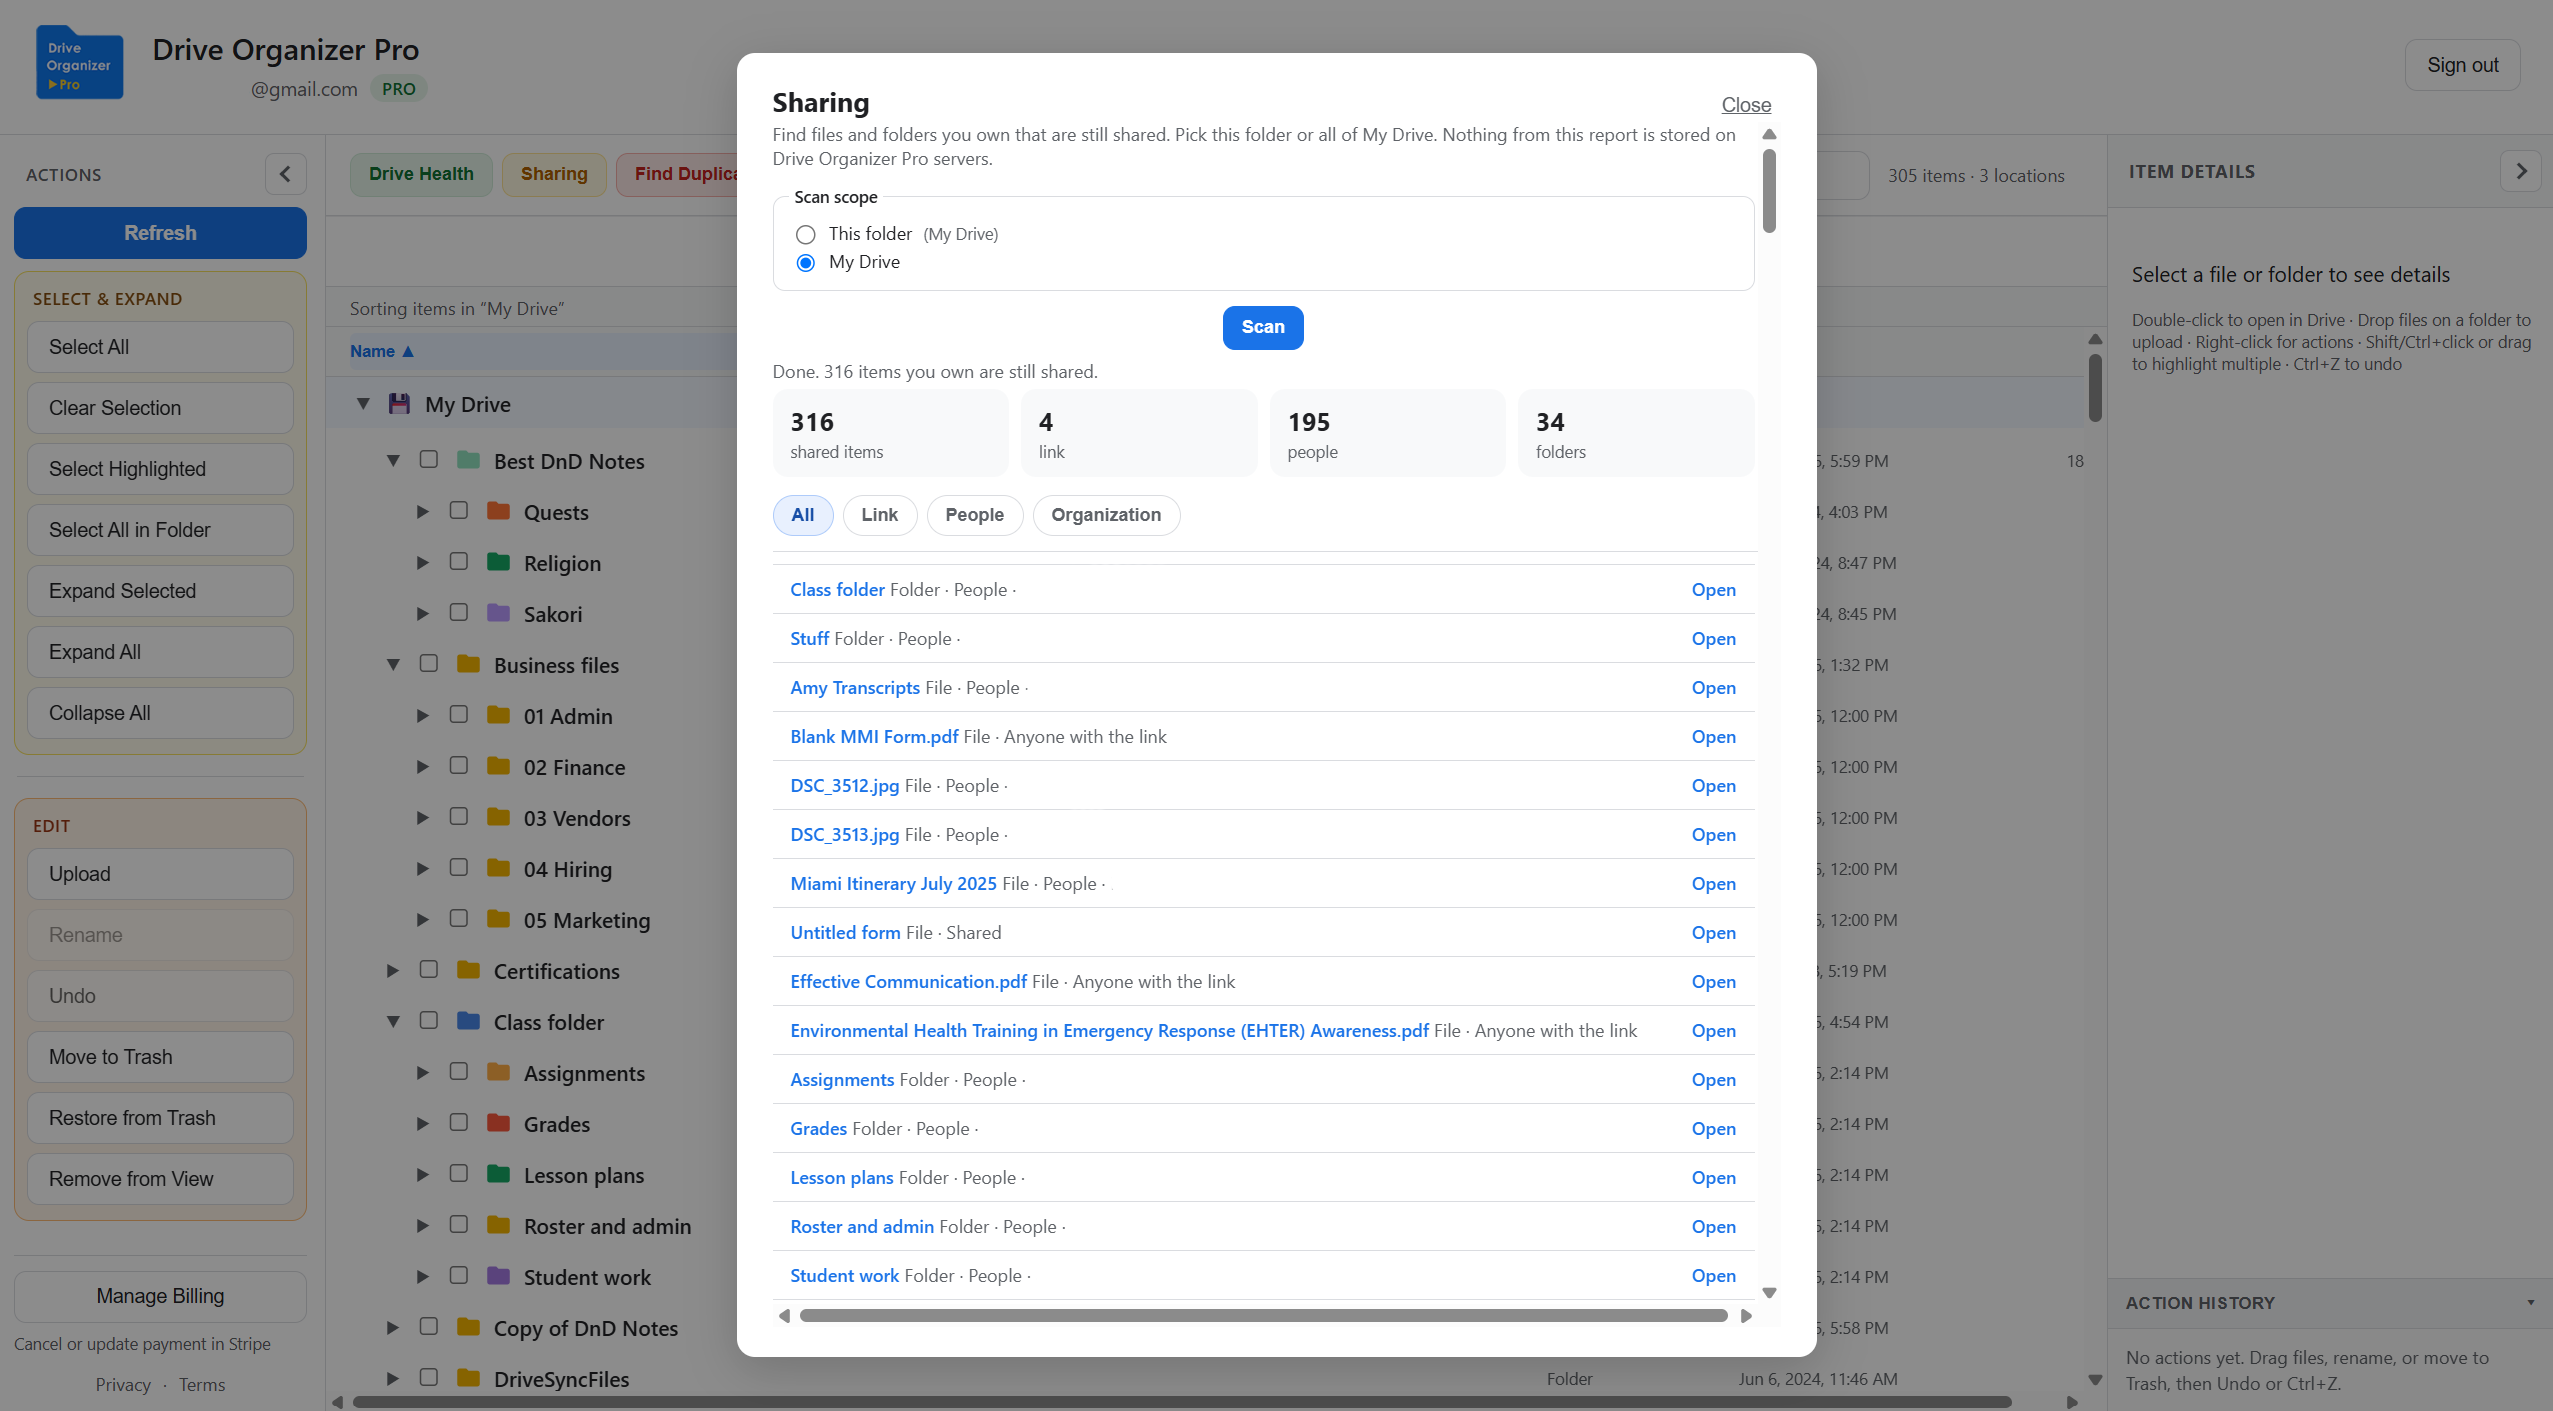Check the 02 Finance checkbox
Viewport: 2553px width, 1411px height.
click(x=458, y=765)
